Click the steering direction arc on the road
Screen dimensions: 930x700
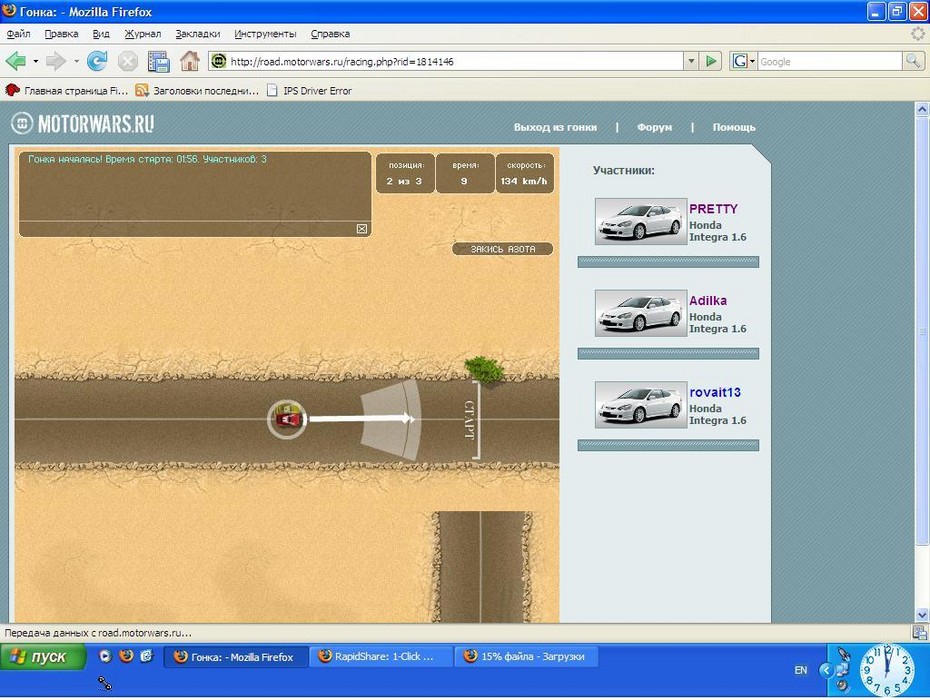point(390,419)
